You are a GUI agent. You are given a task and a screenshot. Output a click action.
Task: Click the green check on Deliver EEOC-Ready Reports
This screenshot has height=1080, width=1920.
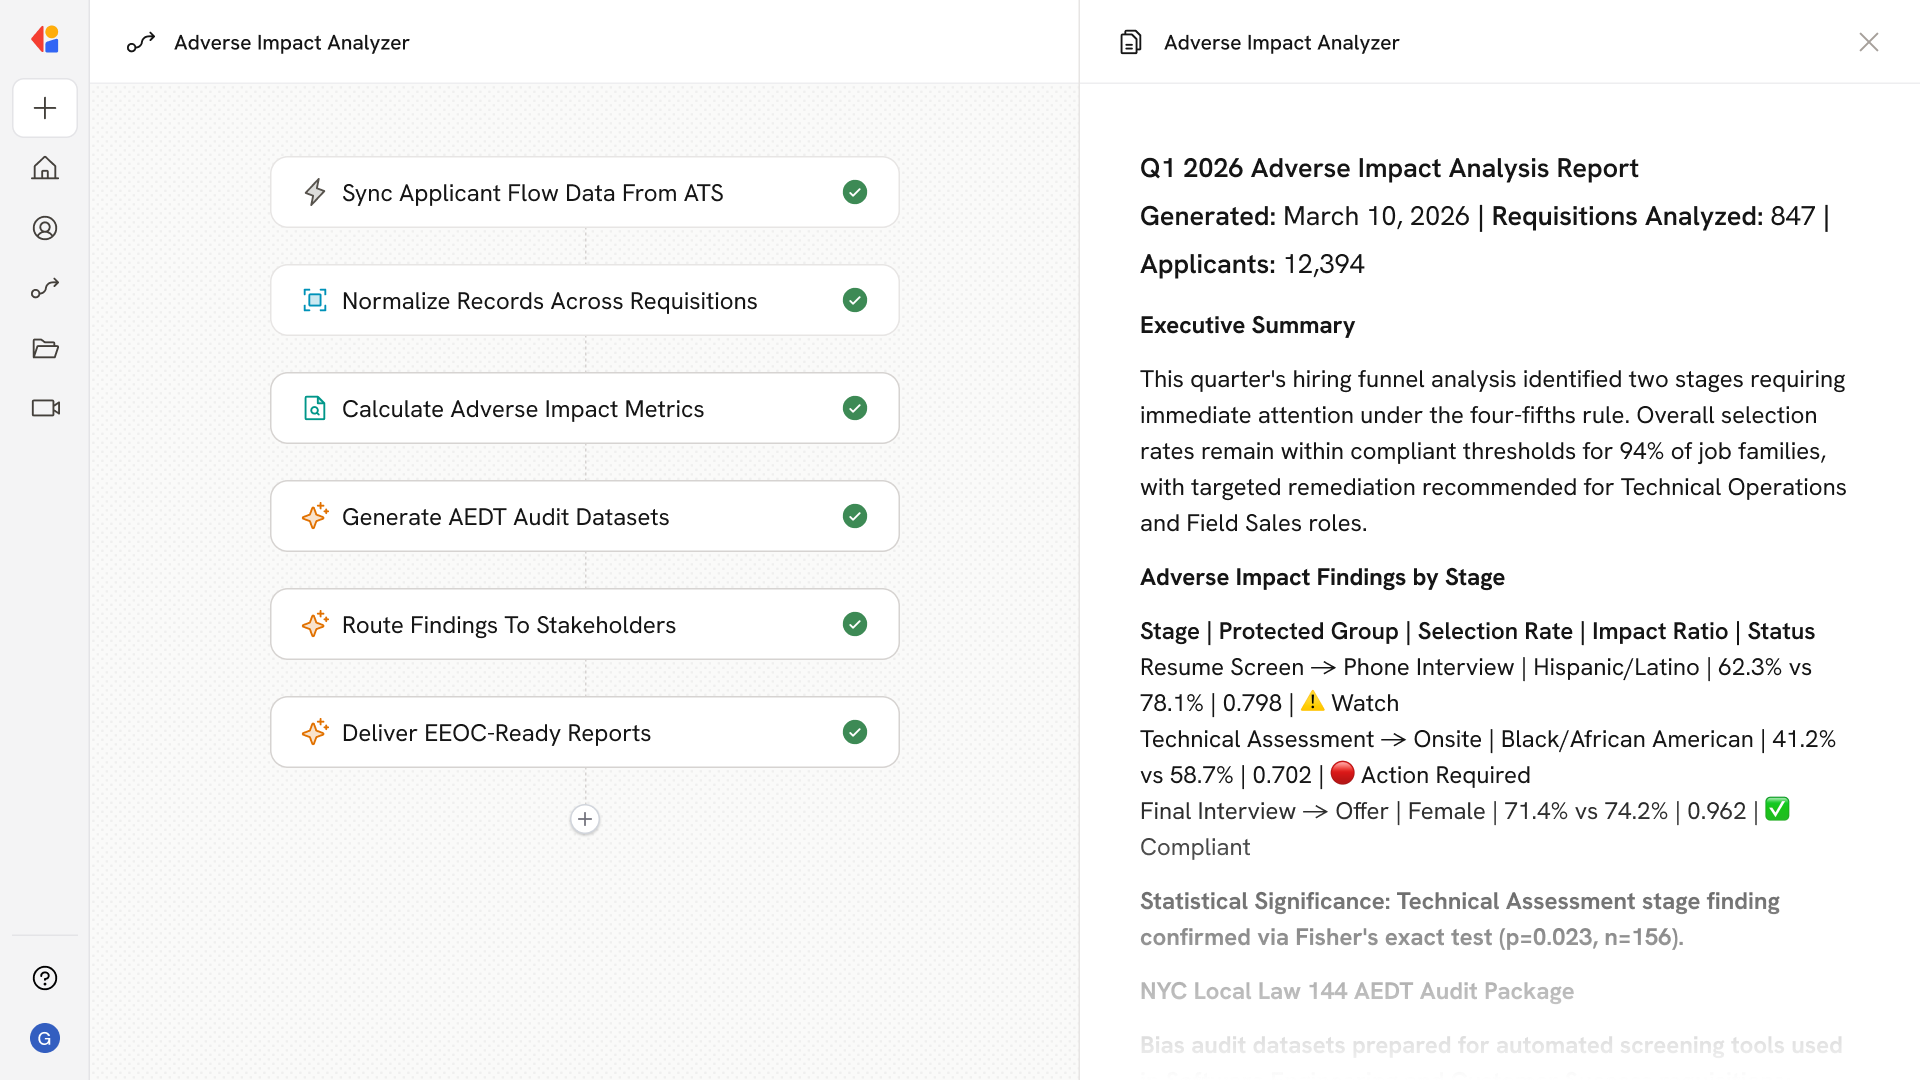(855, 732)
